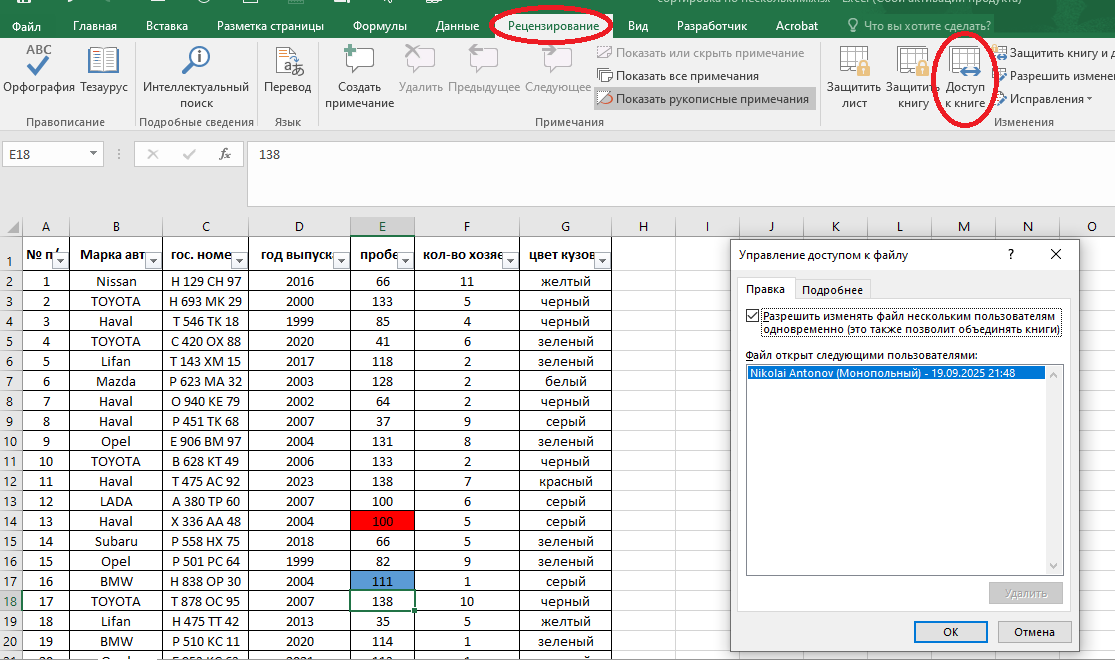Click Отмена in the access dialog
1115x660 pixels.
pos(1034,632)
